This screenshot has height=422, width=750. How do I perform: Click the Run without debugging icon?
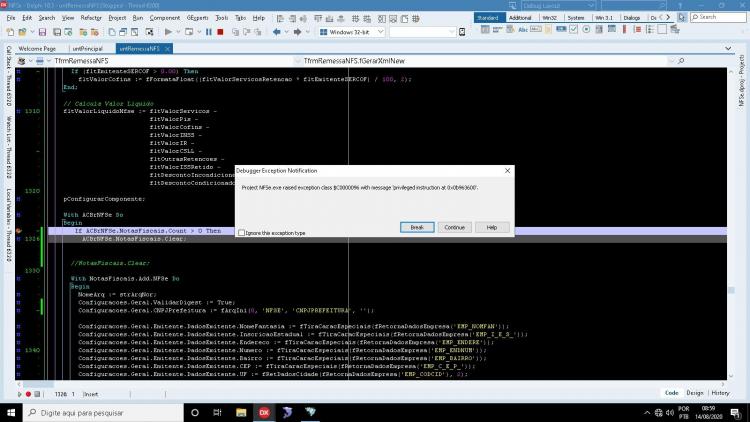pos(189,32)
